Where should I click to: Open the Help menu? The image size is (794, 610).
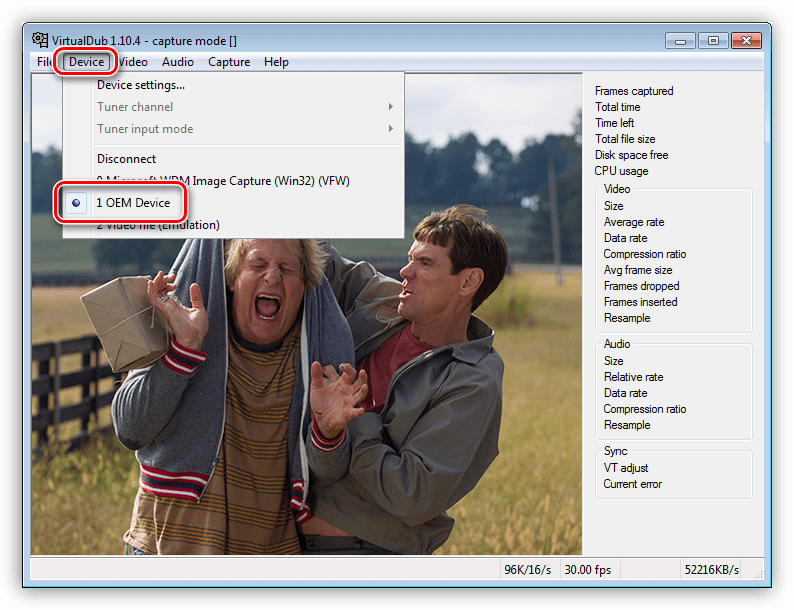276,62
